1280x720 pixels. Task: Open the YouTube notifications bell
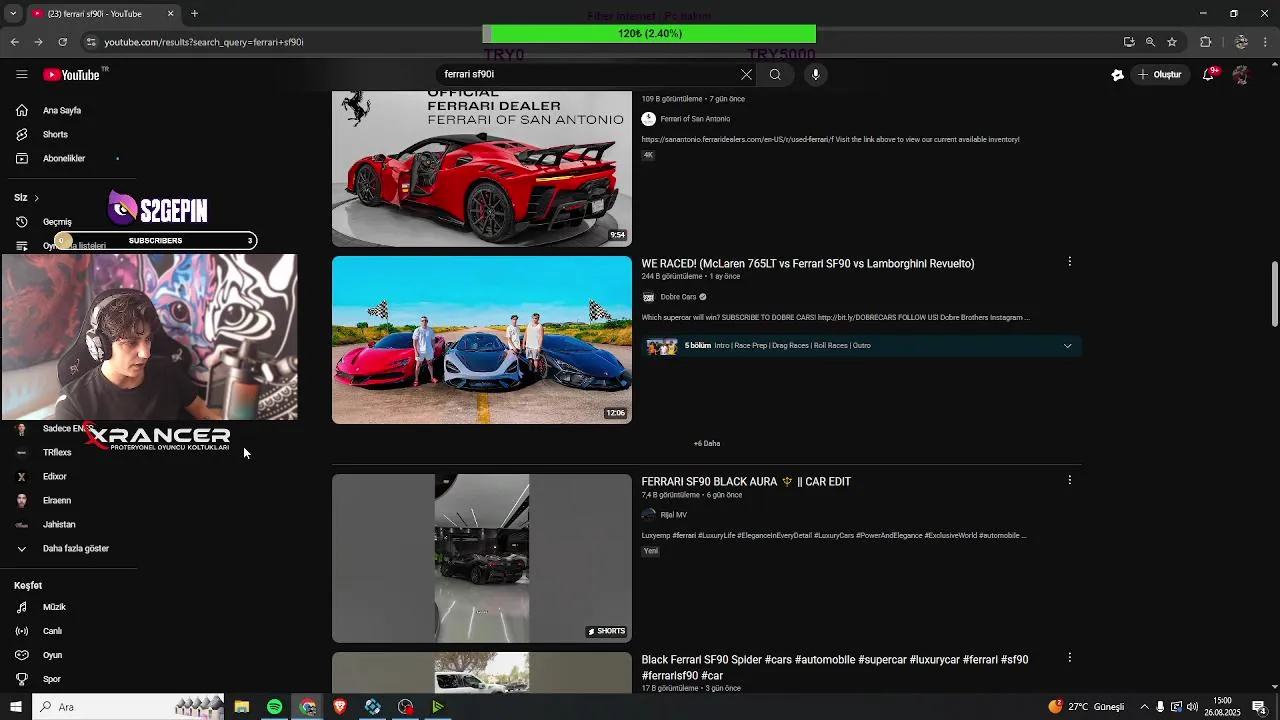(x=1208, y=75)
